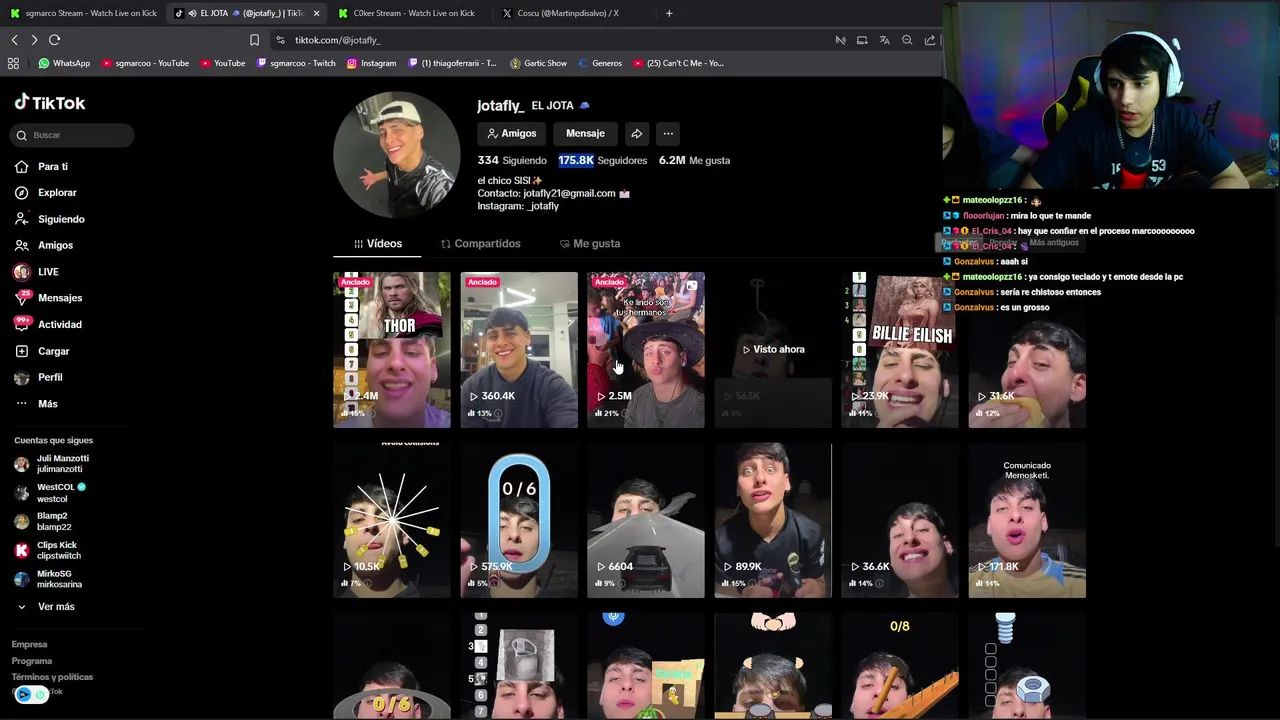Click browser back arrow
This screenshot has width=1280, height=720.
[x=15, y=40]
